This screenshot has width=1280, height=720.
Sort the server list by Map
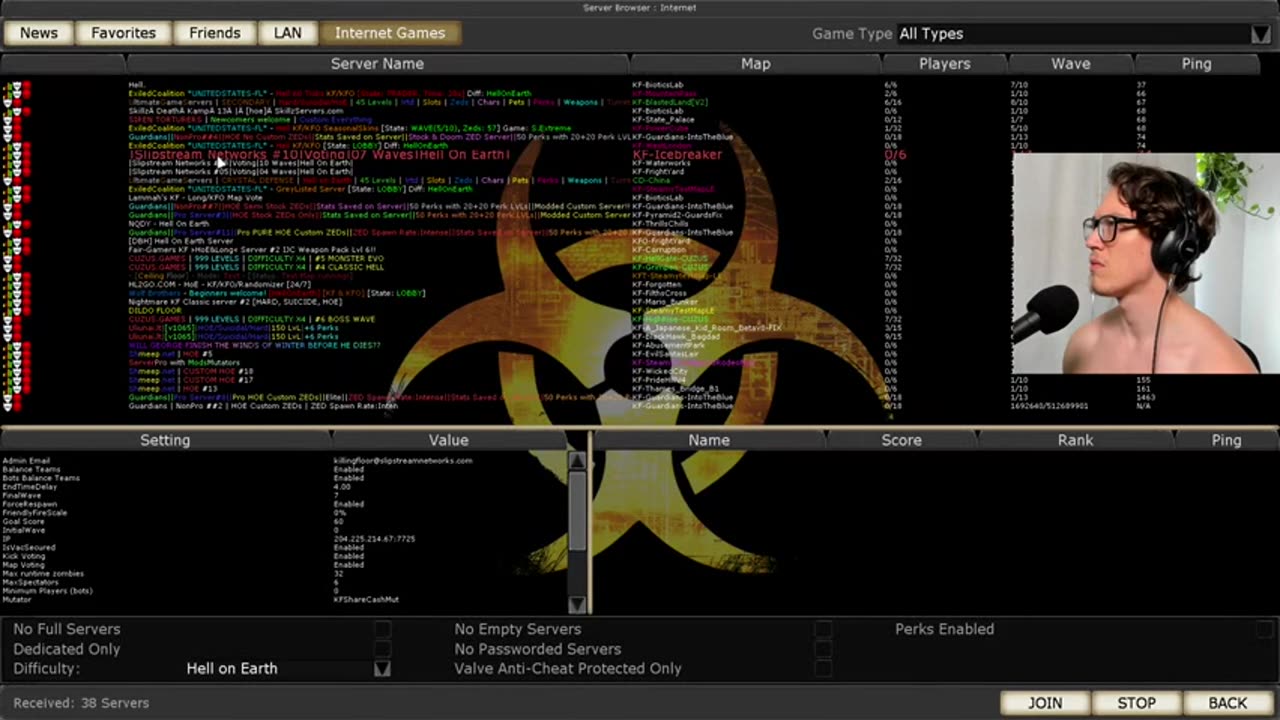click(755, 64)
